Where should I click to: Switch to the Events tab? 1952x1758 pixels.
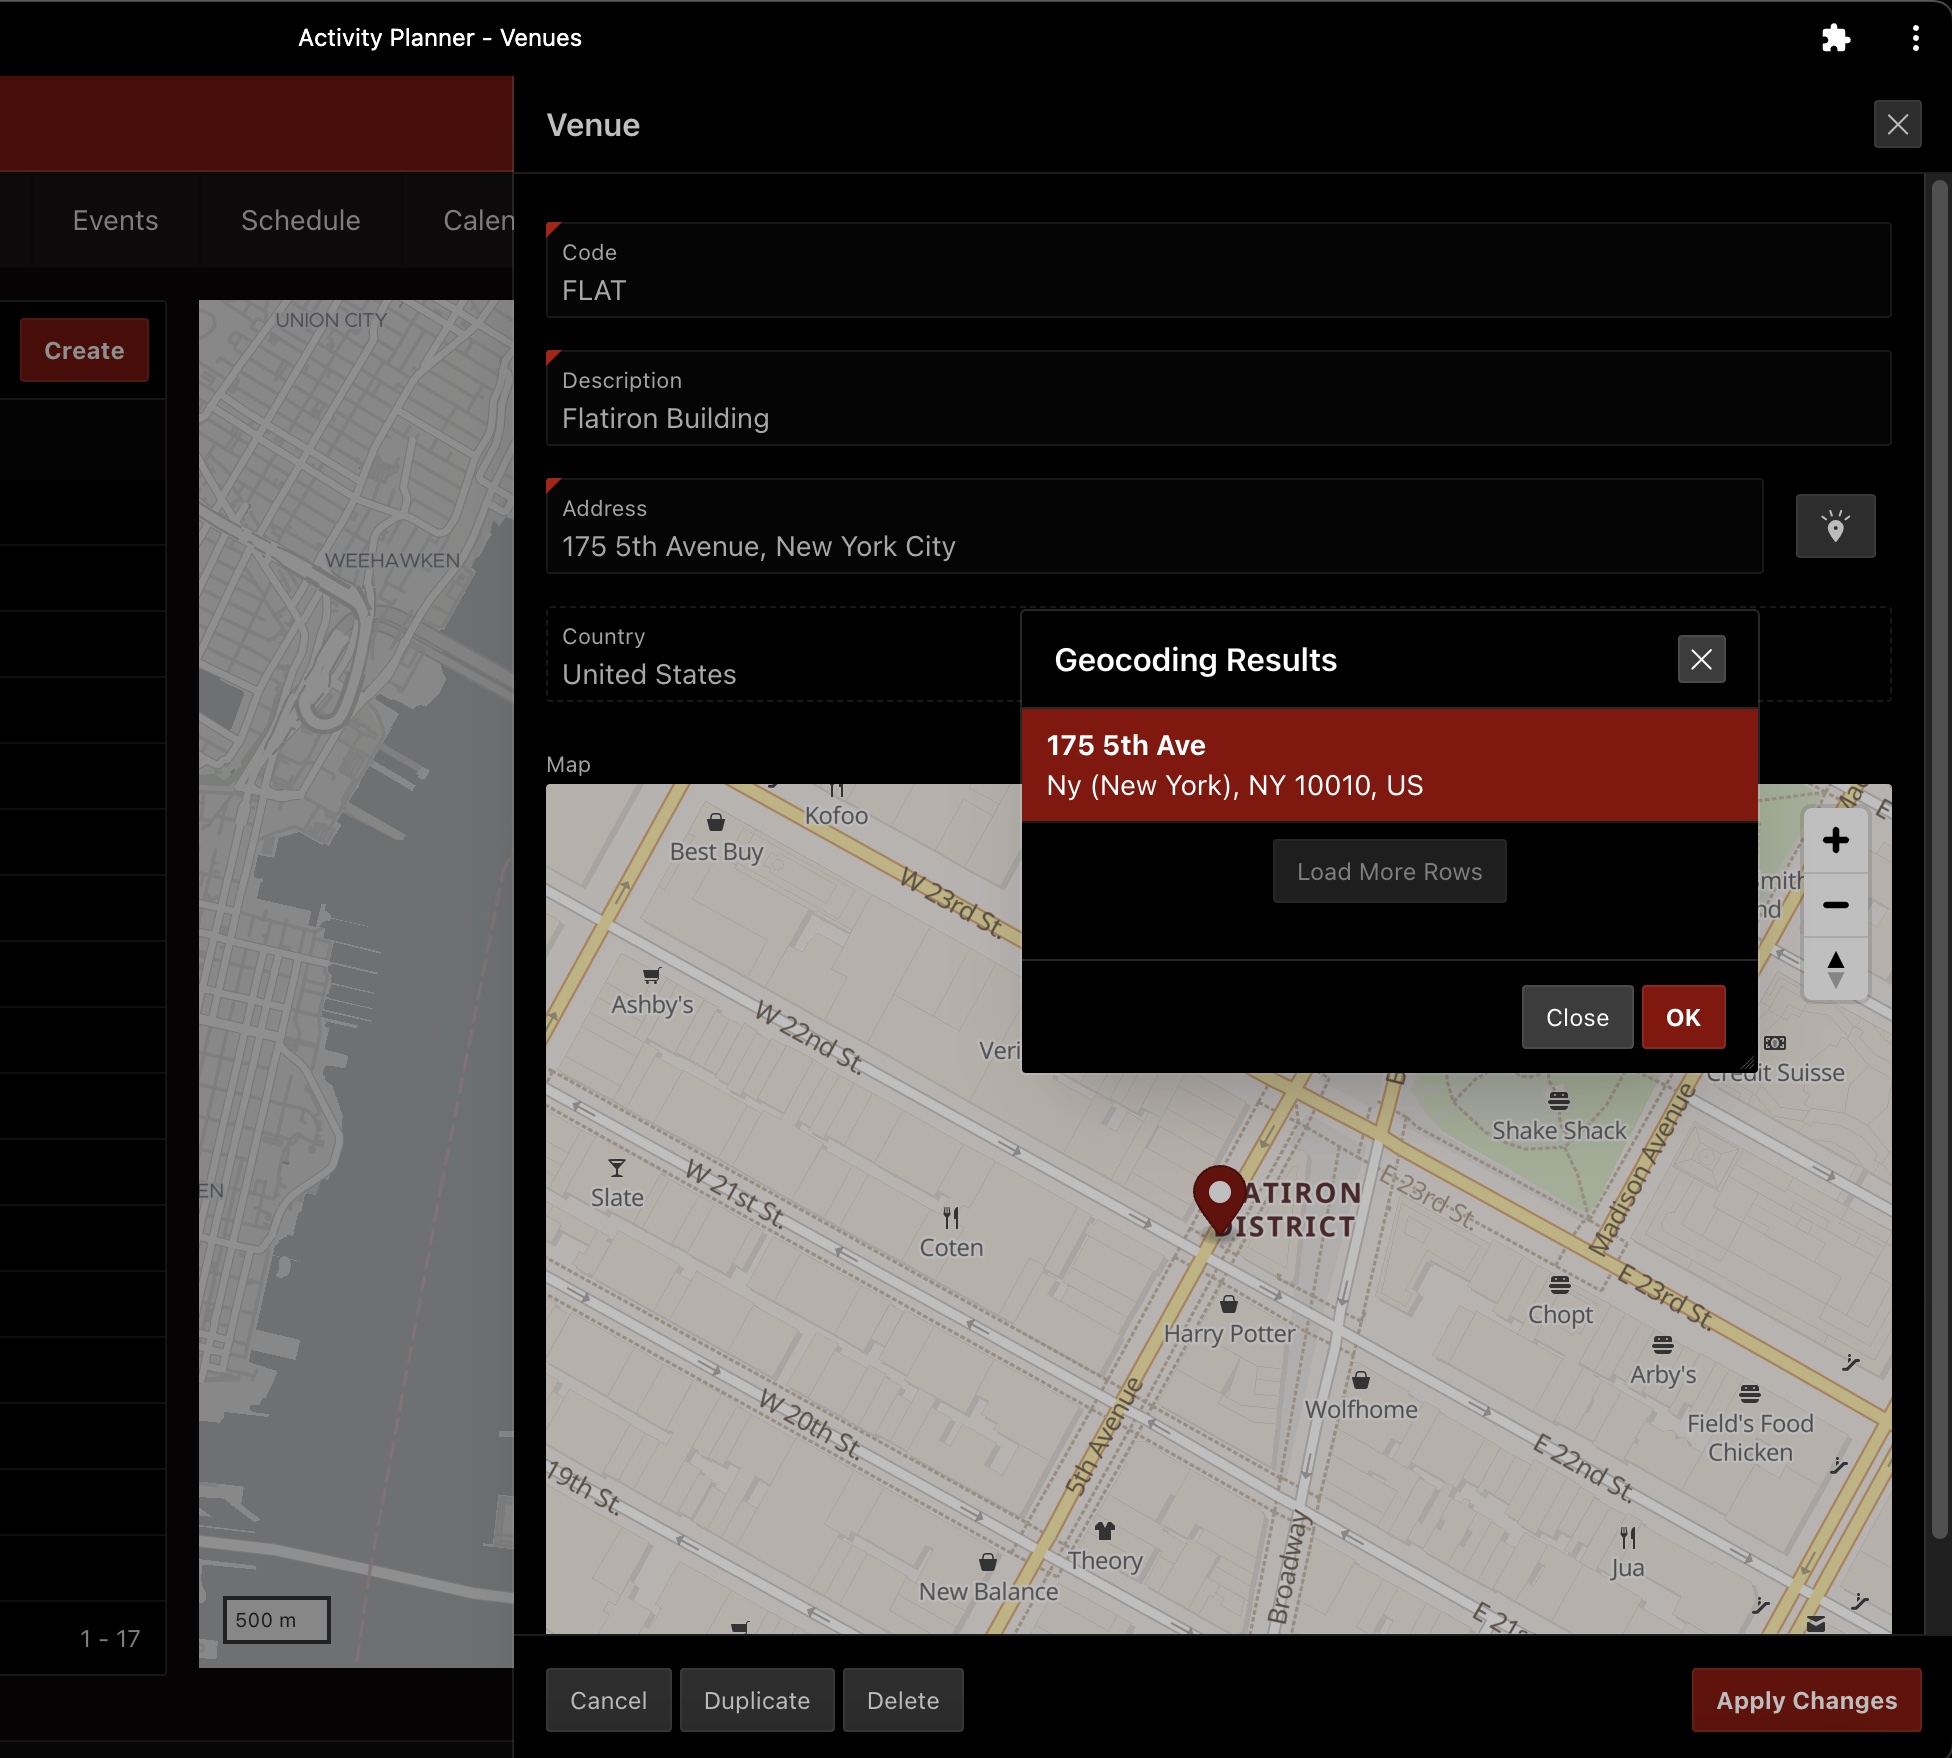(x=115, y=220)
